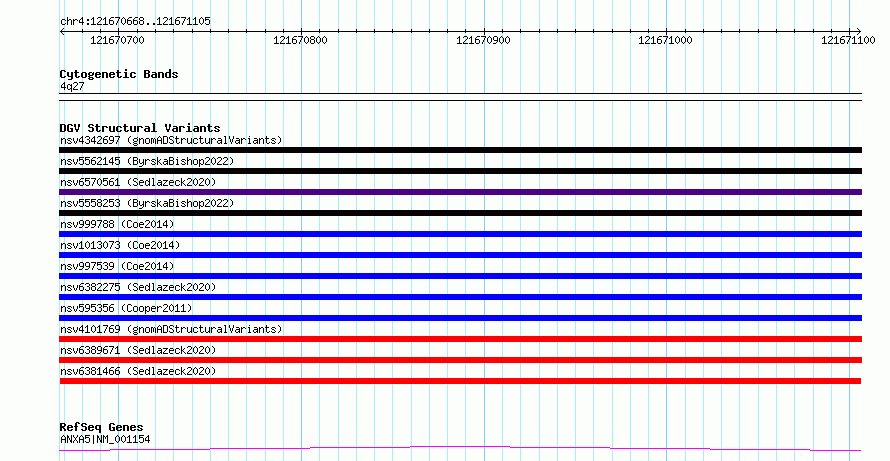The image size is (890, 461).
Task: Click the blue bar under nsv997539
Action: tap(460, 276)
